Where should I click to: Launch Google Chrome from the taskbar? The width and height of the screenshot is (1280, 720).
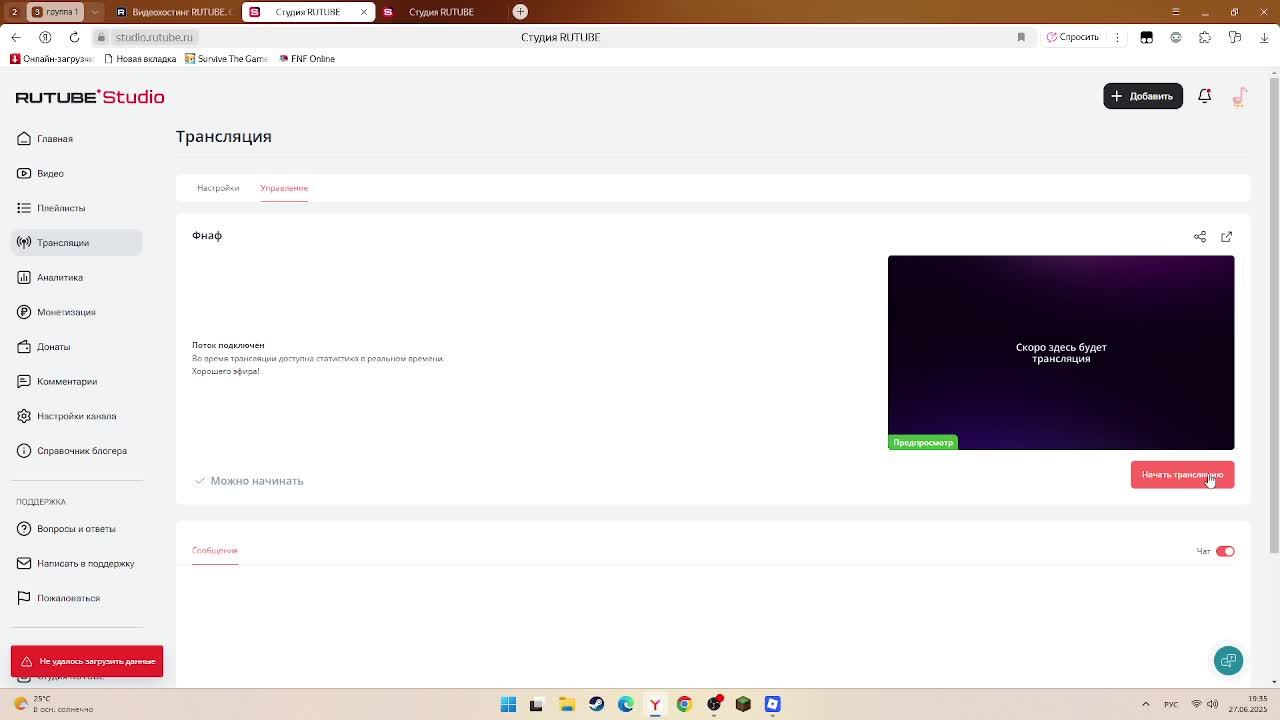[684, 704]
